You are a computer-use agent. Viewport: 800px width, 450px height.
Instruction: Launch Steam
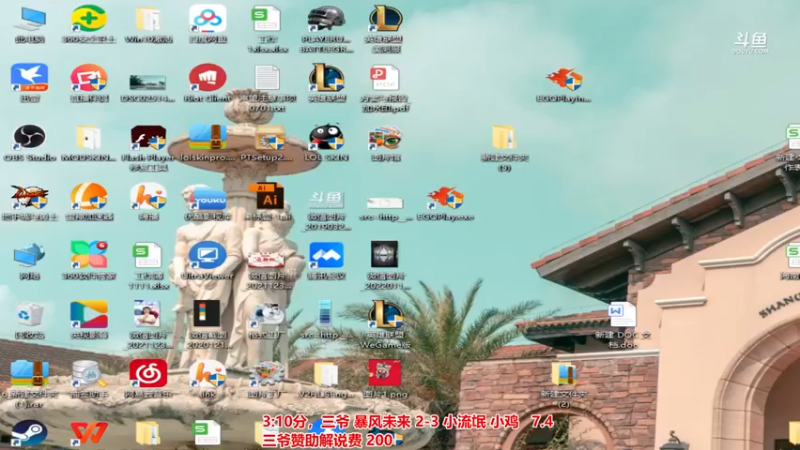point(30,433)
